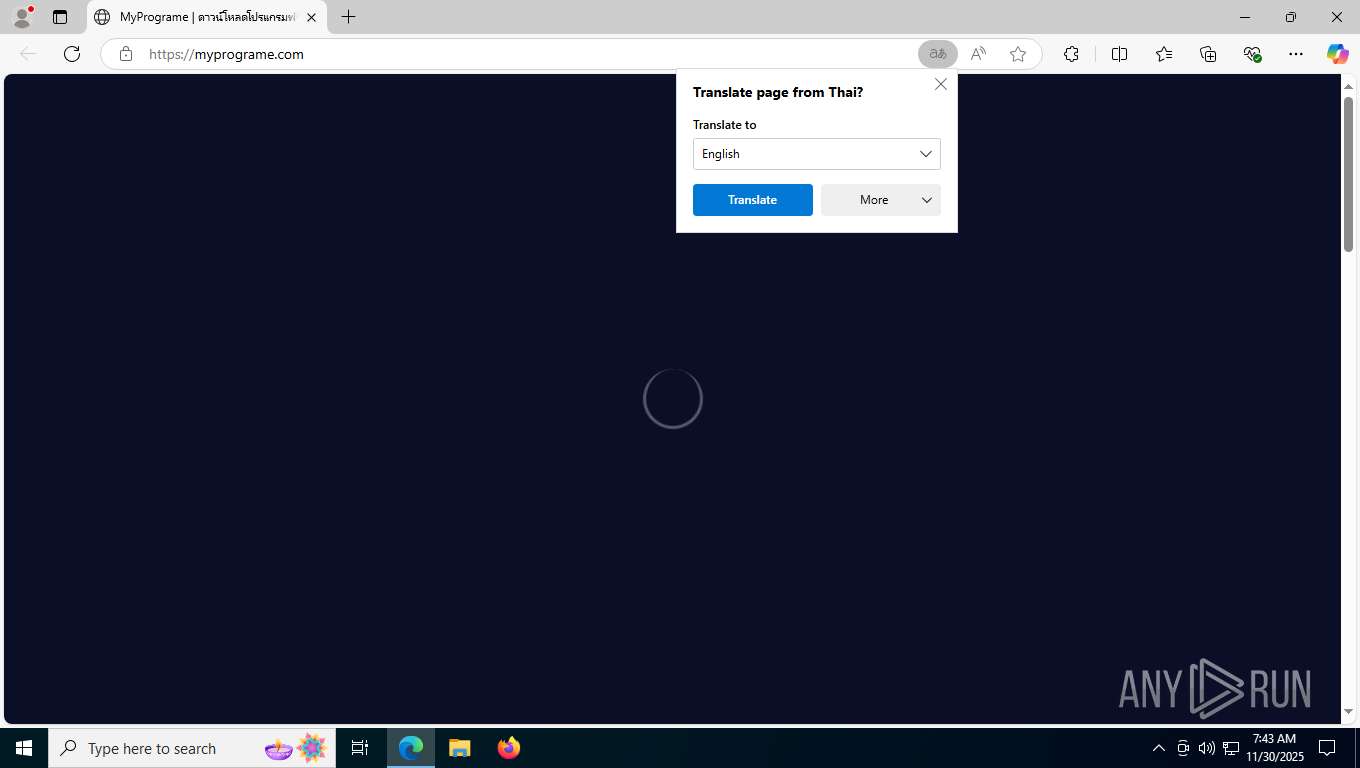
Task: Open Task View in taskbar
Action: [x=360, y=748]
